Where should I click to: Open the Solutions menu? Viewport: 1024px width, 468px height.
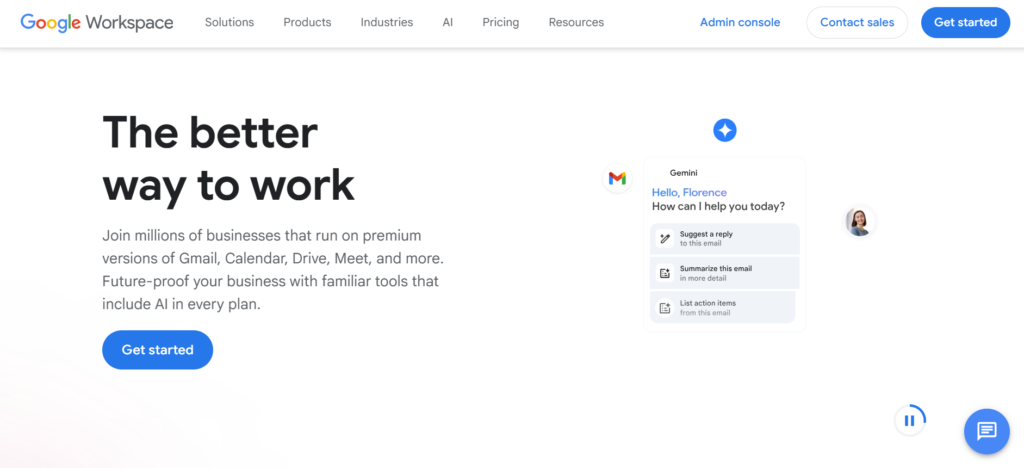(x=229, y=22)
